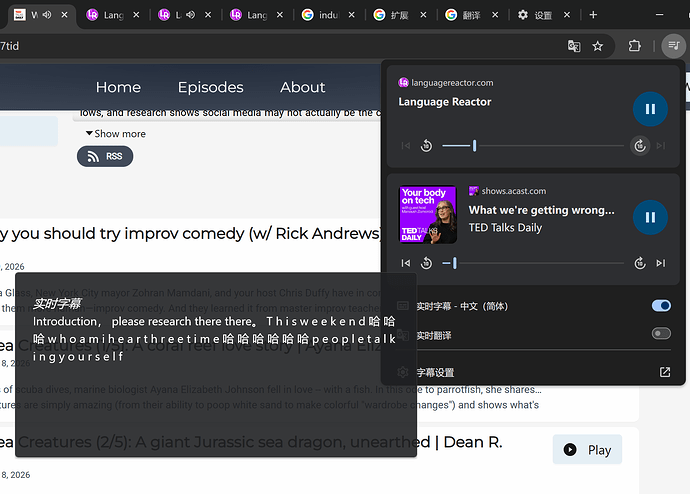Image resolution: width=690 pixels, height=494 pixels.
Task: Switch to the 扩展 Google tab
Action: [x=400, y=15]
